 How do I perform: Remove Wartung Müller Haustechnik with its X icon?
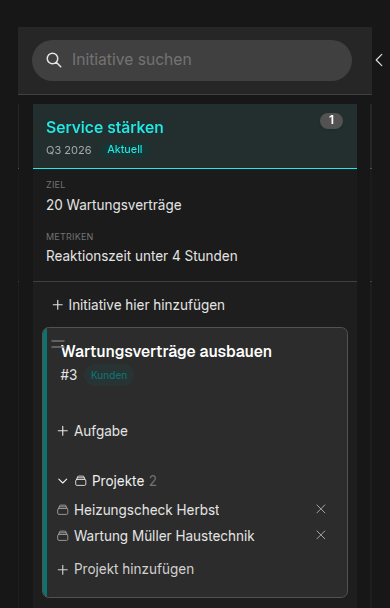(x=321, y=535)
